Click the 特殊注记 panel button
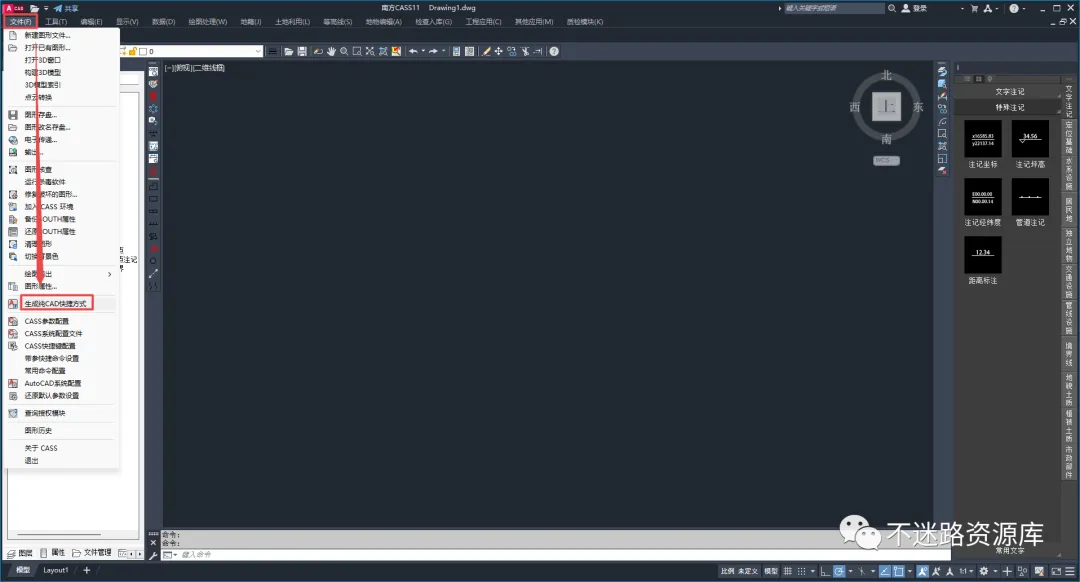Viewport: 1080px width, 582px height. (1009, 107)
